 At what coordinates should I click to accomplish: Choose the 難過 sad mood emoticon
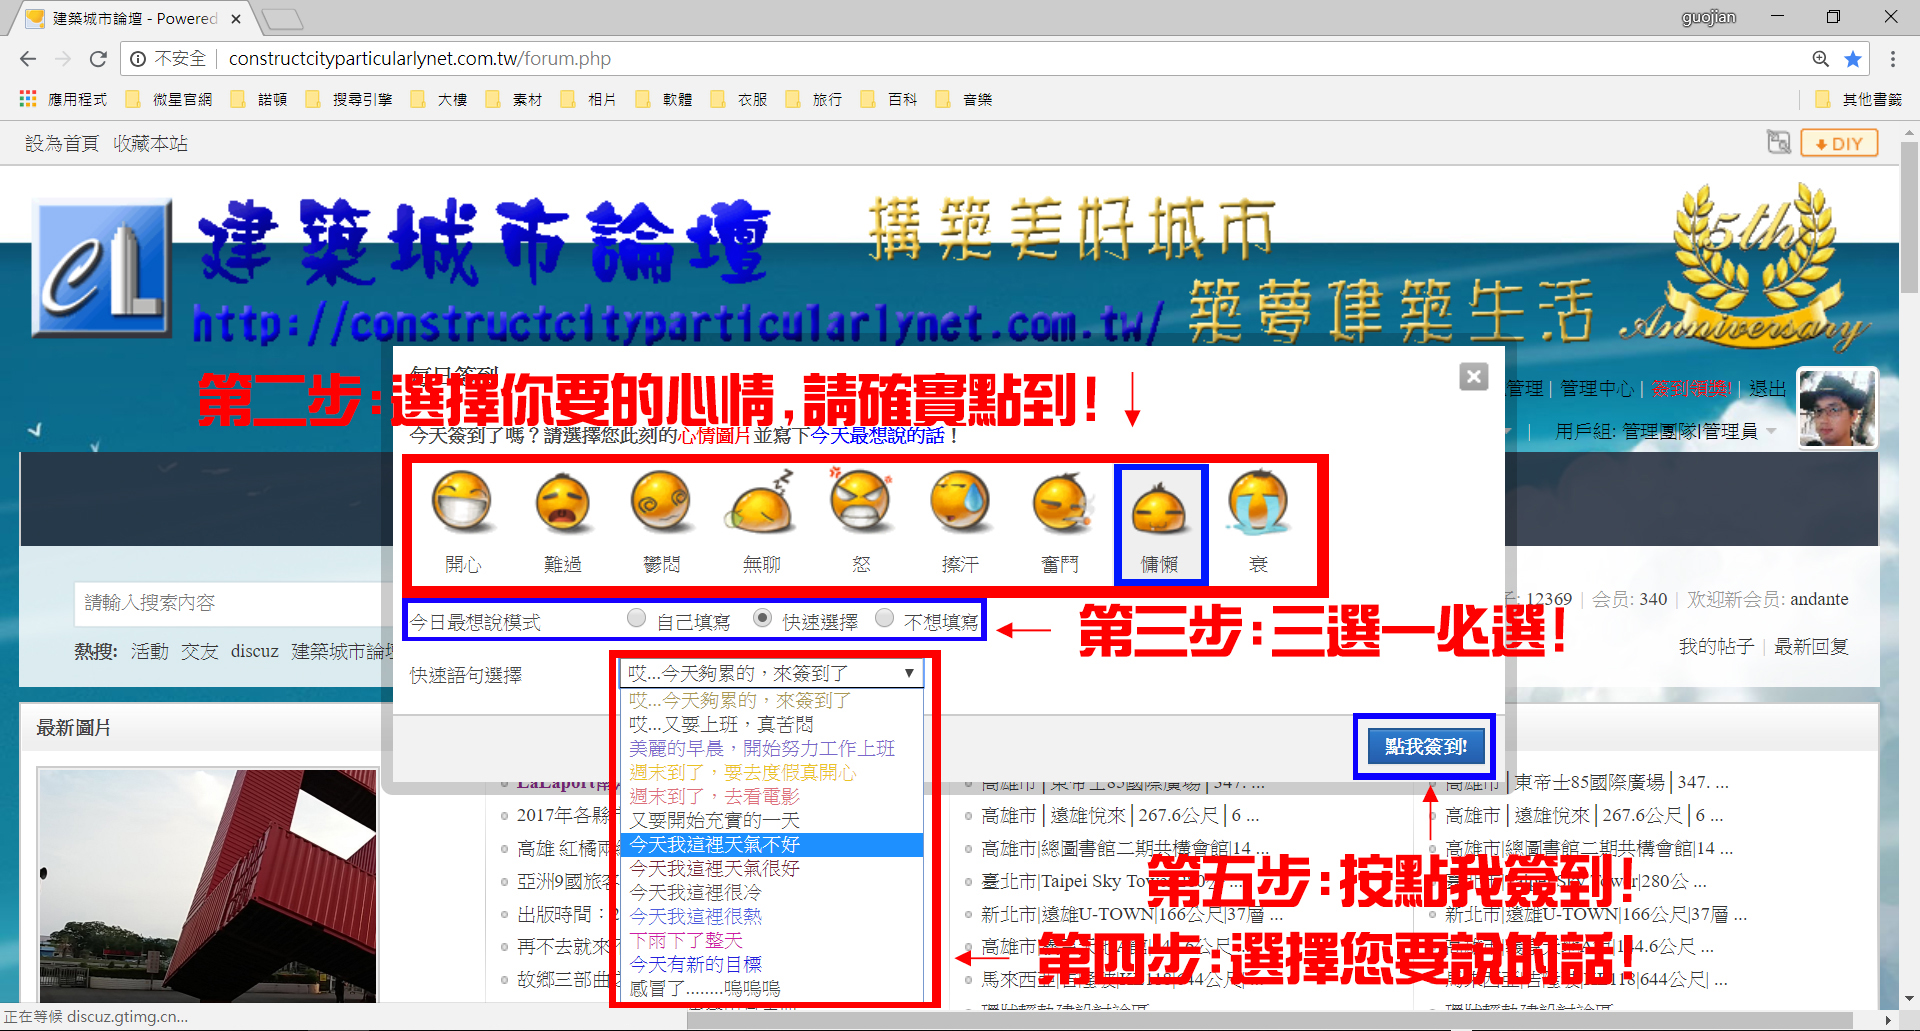click(562, 503)
